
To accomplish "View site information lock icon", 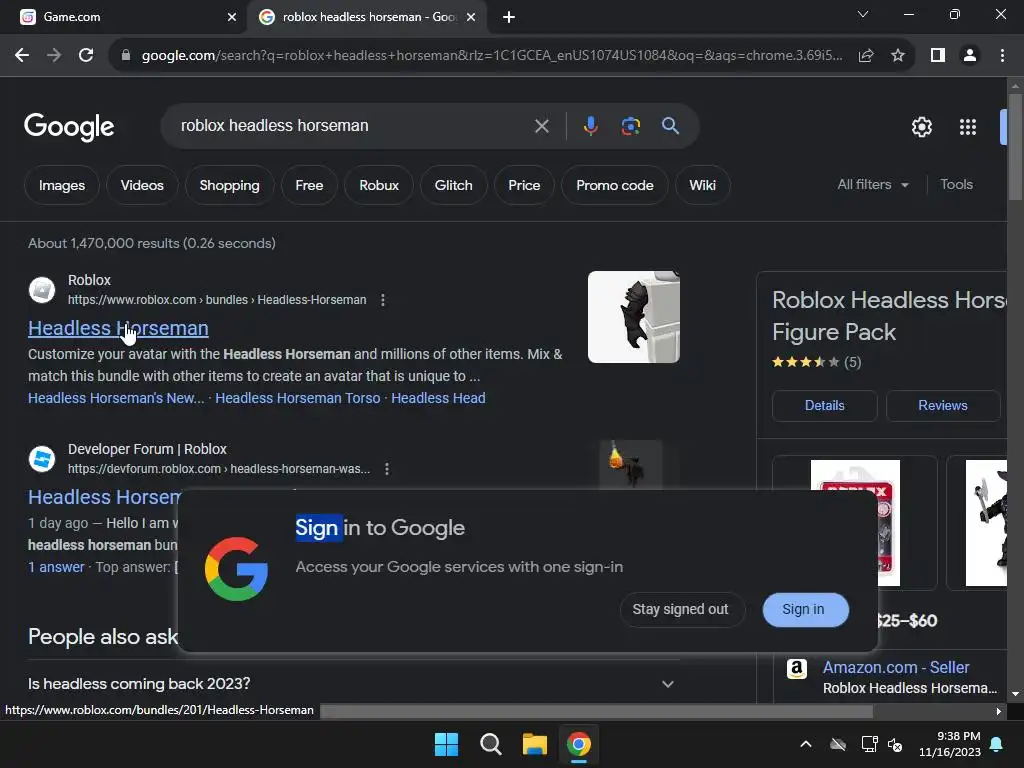I will click(x=126, y=56).
